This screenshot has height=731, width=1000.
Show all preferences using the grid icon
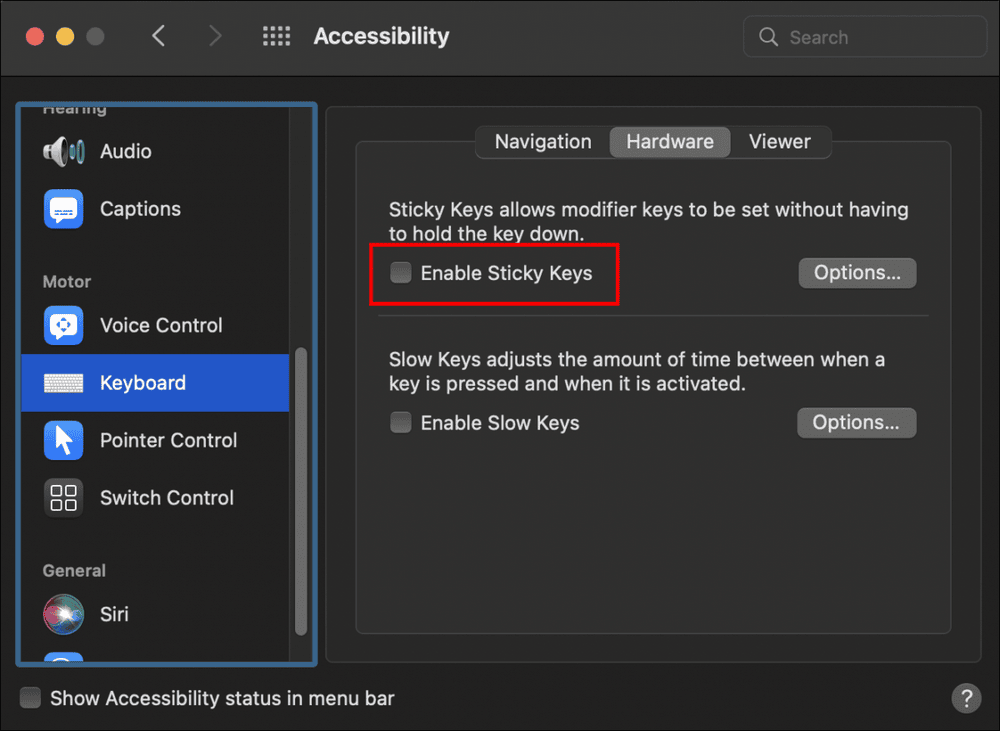tap(276, 37)
